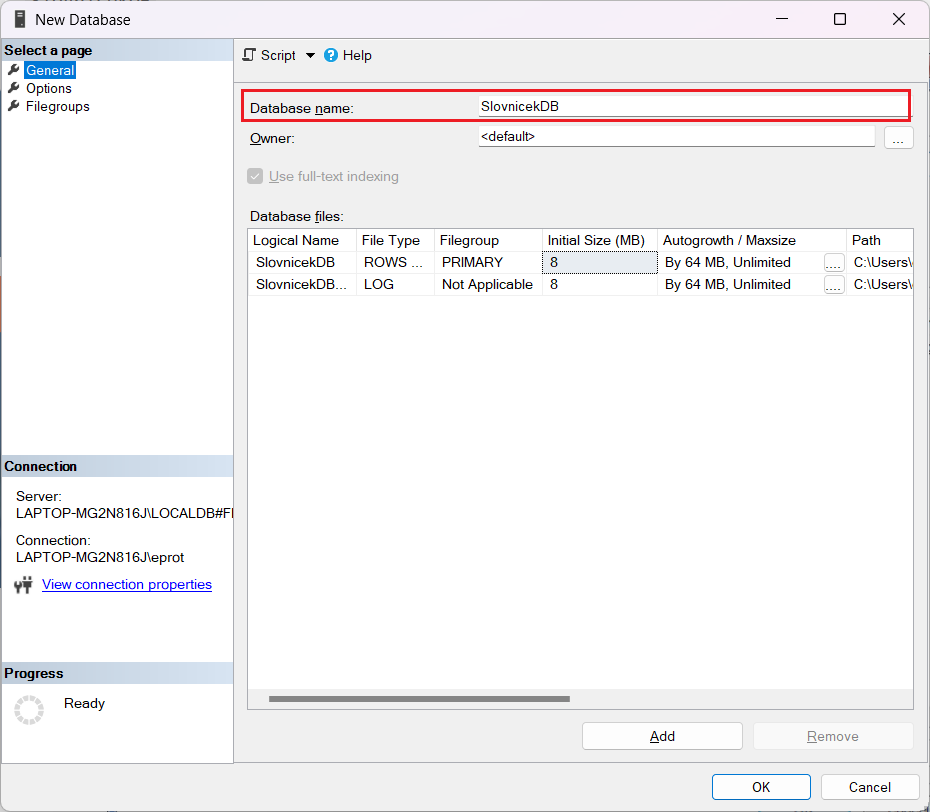Dismiss the dialog with Cancel
The height and width of the screenshot is (812, 930).
pos(869,787)
